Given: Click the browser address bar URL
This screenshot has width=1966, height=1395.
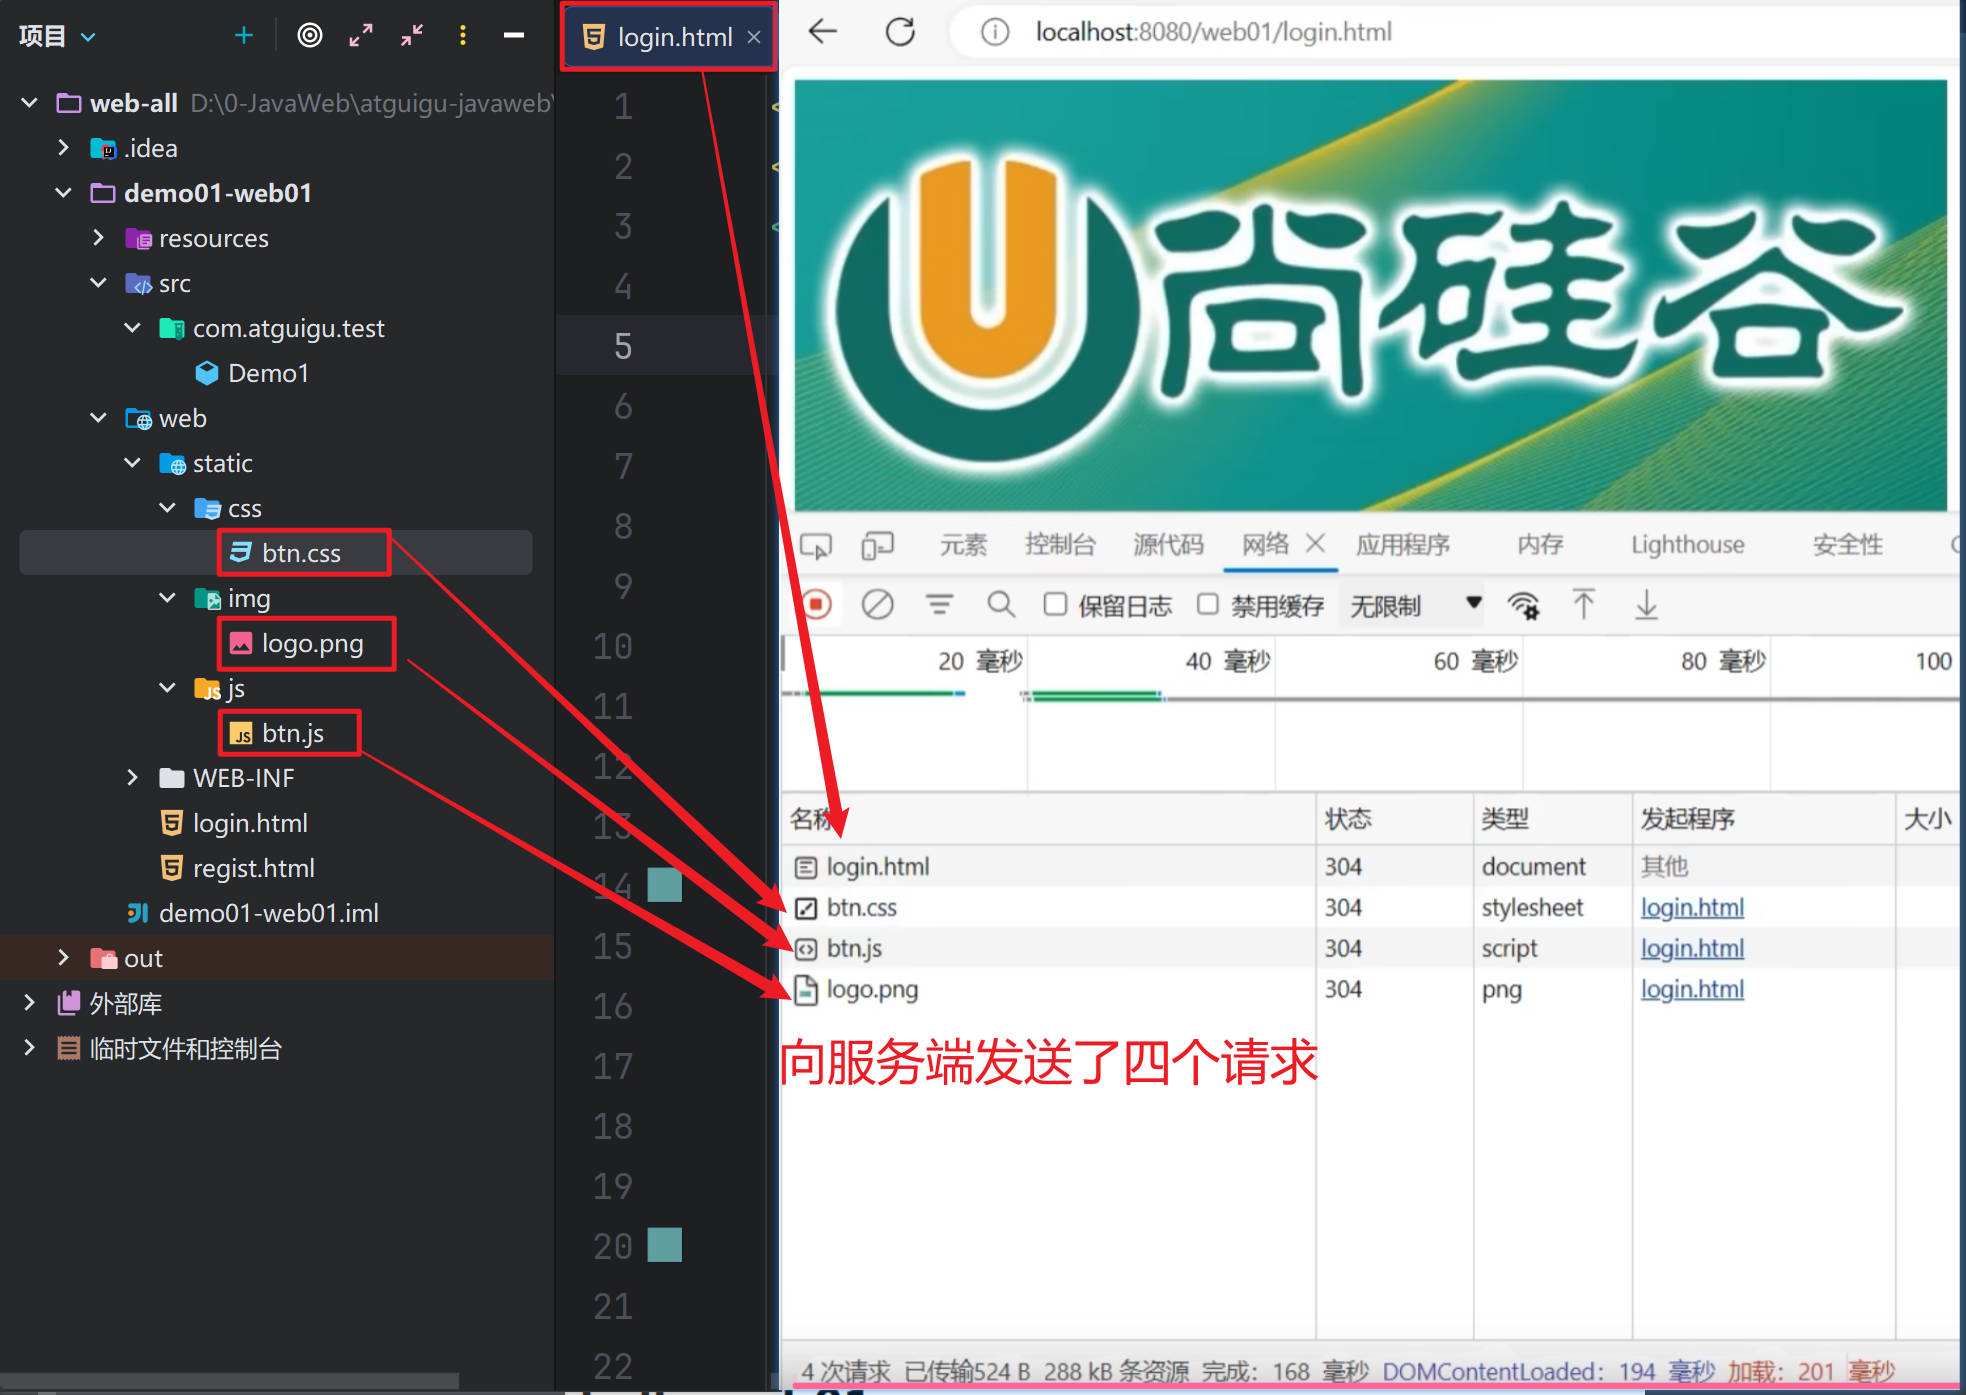Looking at the screenshot, I should (x=1213, y=32).
